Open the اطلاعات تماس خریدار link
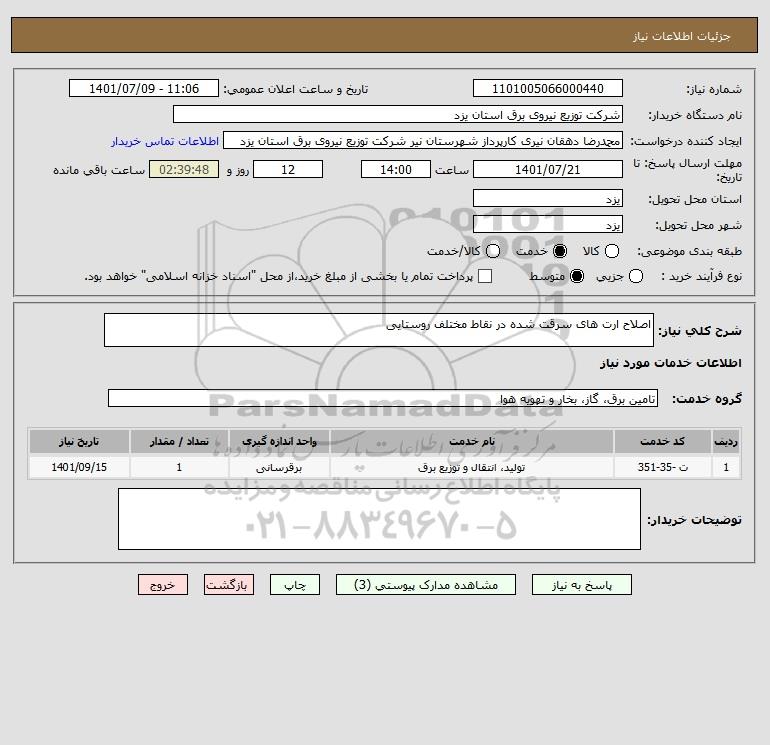 165,141
